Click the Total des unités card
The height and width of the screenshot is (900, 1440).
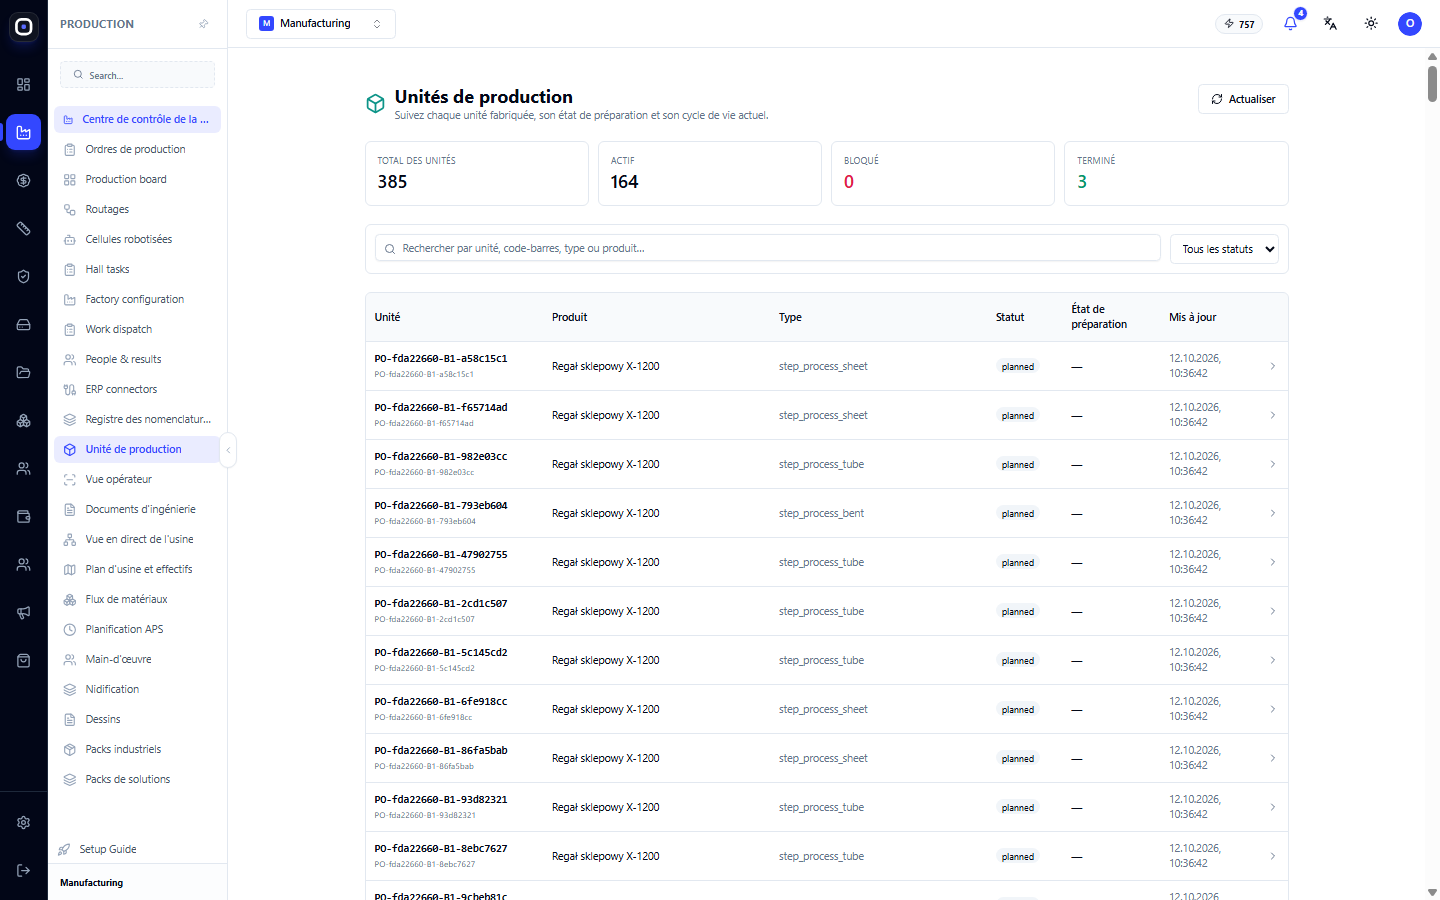coord(477,174)
